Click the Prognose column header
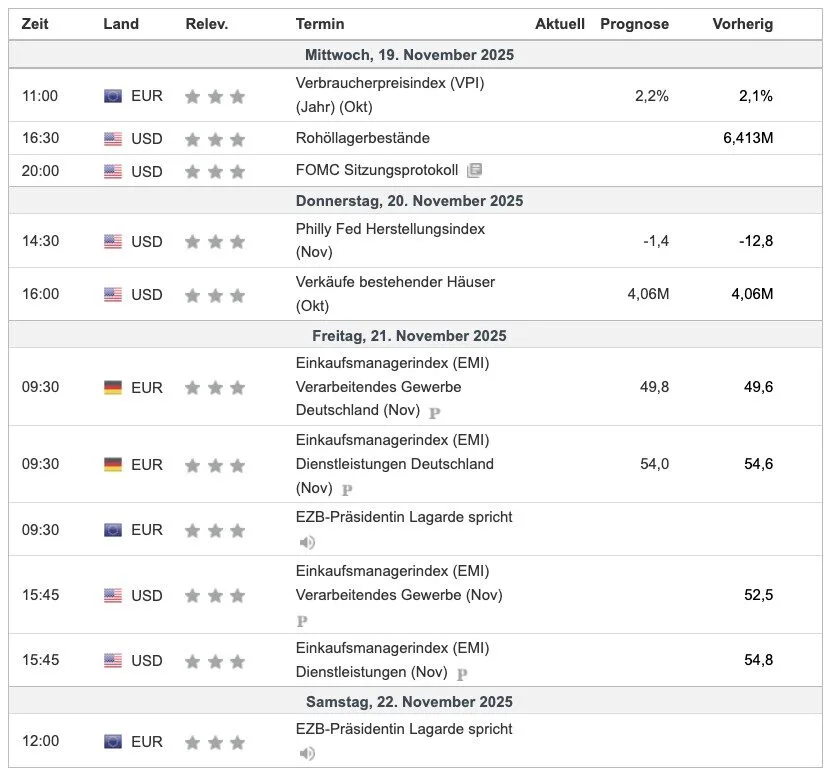This screenshot has width=828, height=777. point(634,24)
